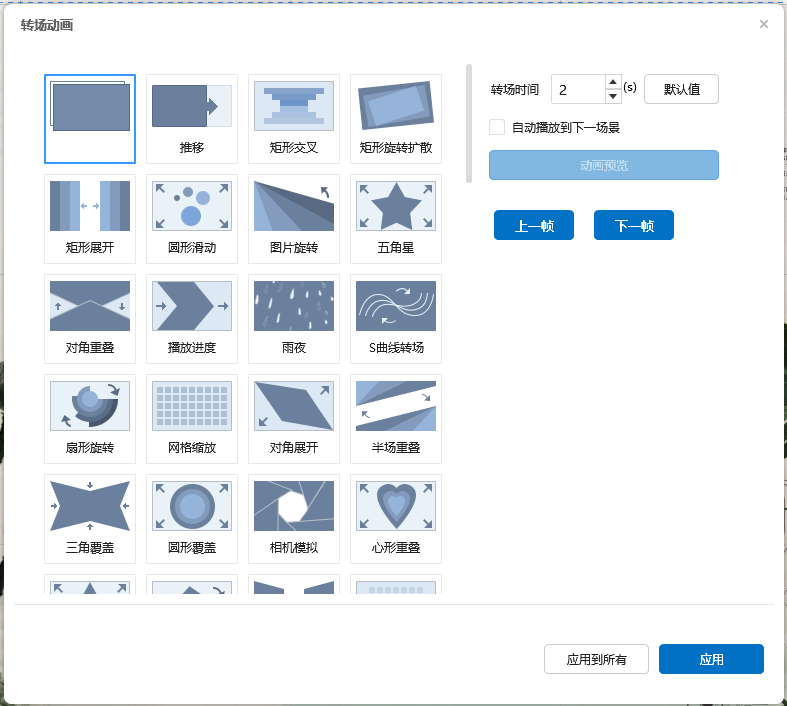Choose the 推移 transition effect
The image size is (787, 706).
[192, 119]
